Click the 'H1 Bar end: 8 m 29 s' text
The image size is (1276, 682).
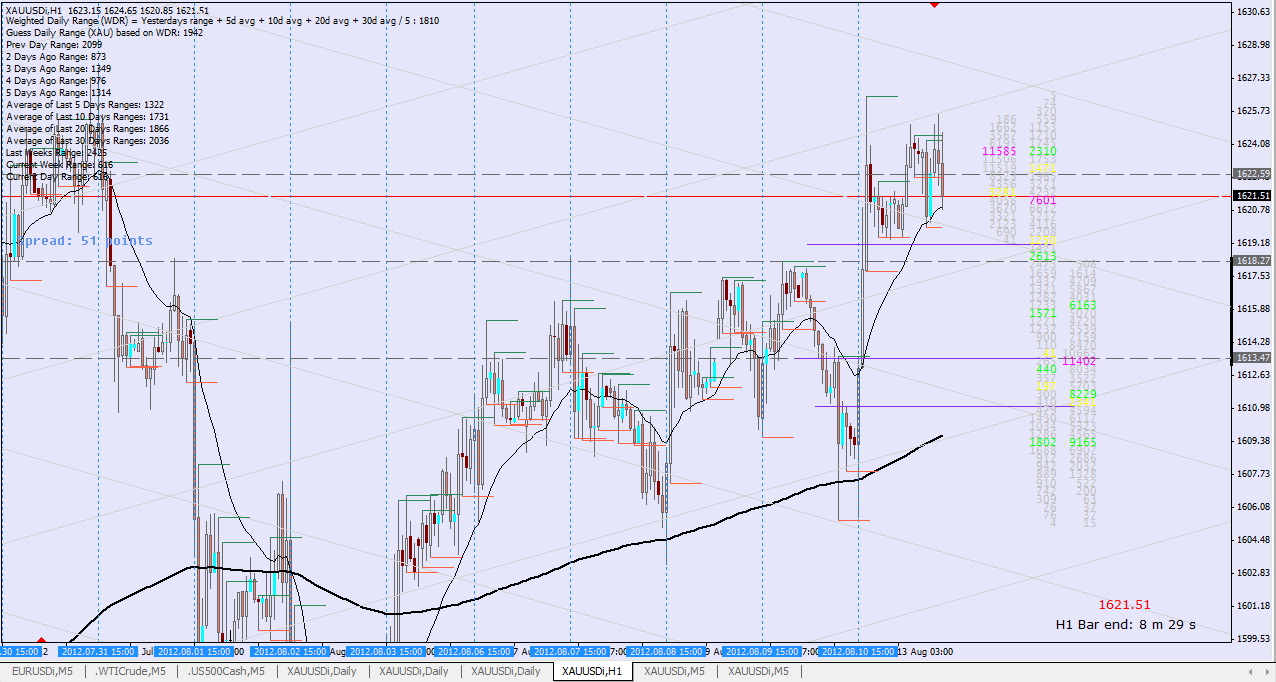pos(1125,624)
